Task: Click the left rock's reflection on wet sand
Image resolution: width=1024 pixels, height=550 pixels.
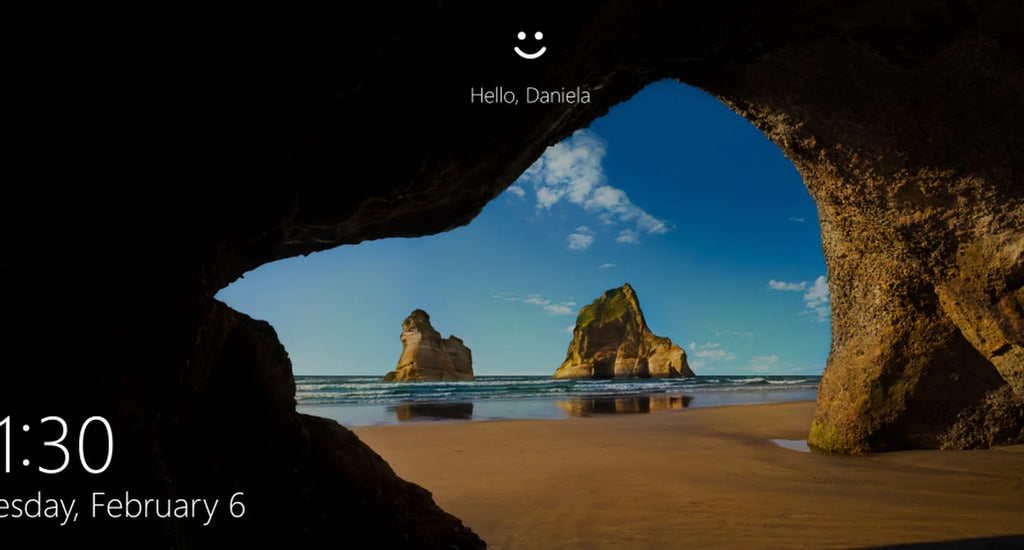Action: point(433,410)
